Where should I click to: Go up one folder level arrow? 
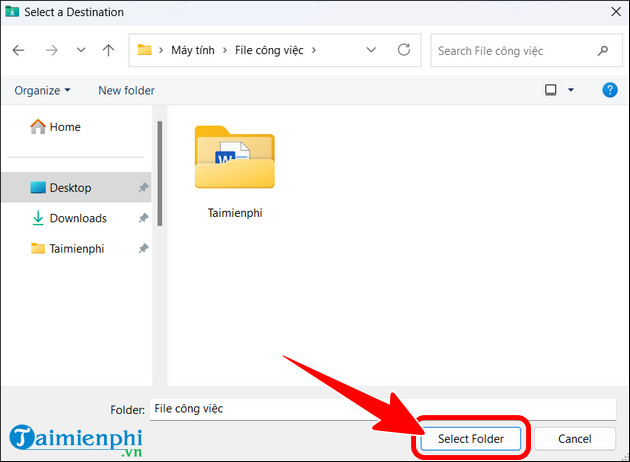[108, 50]
